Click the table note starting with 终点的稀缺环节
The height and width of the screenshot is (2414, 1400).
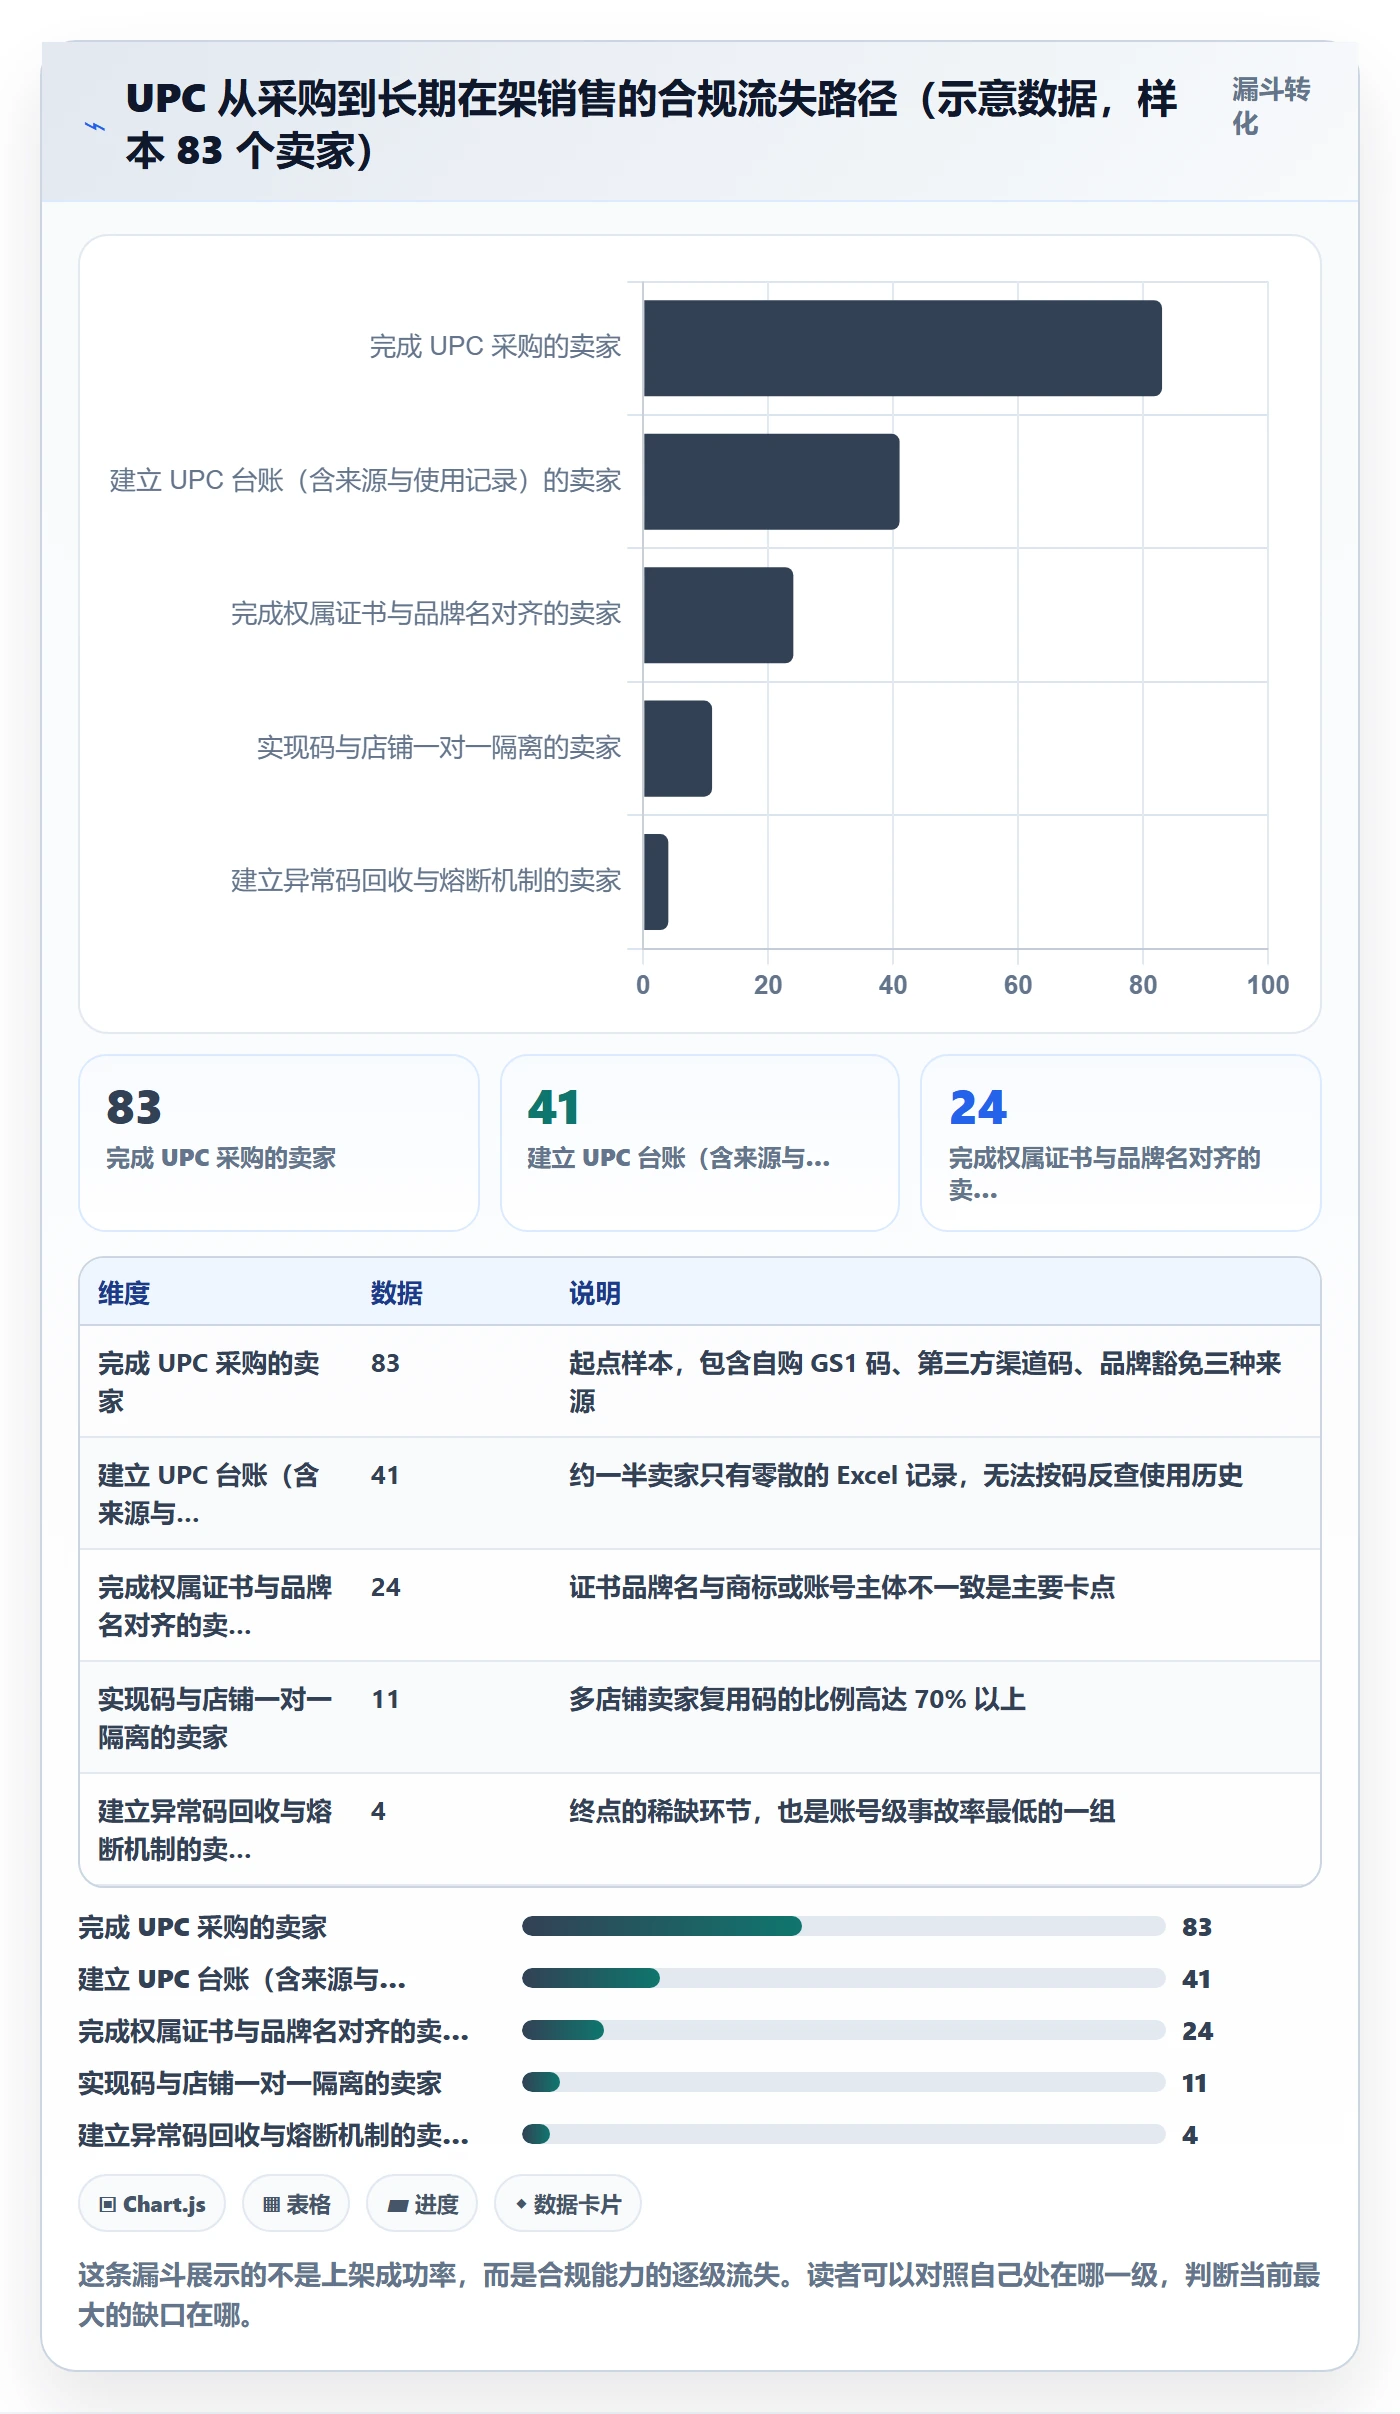[x=842, y=1811]
